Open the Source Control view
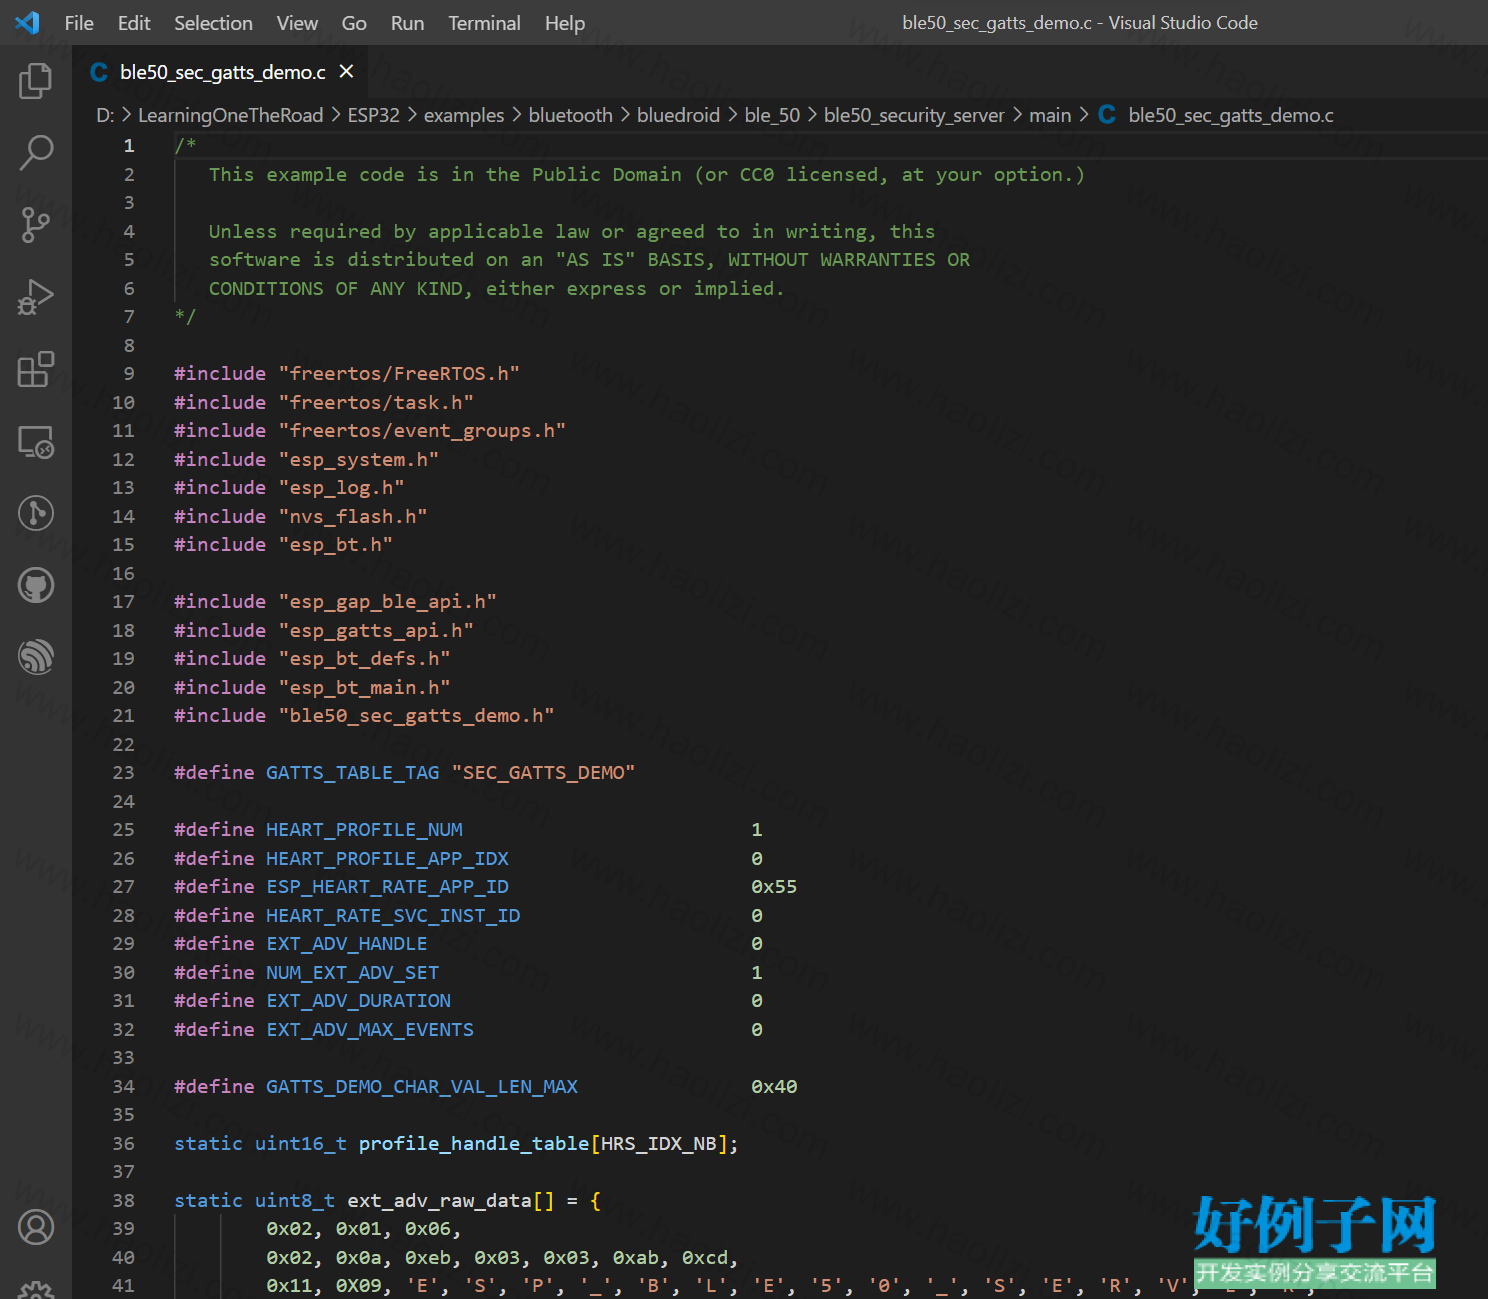The width and height of the screenshot is (1488, 1299). coord(36,225)
